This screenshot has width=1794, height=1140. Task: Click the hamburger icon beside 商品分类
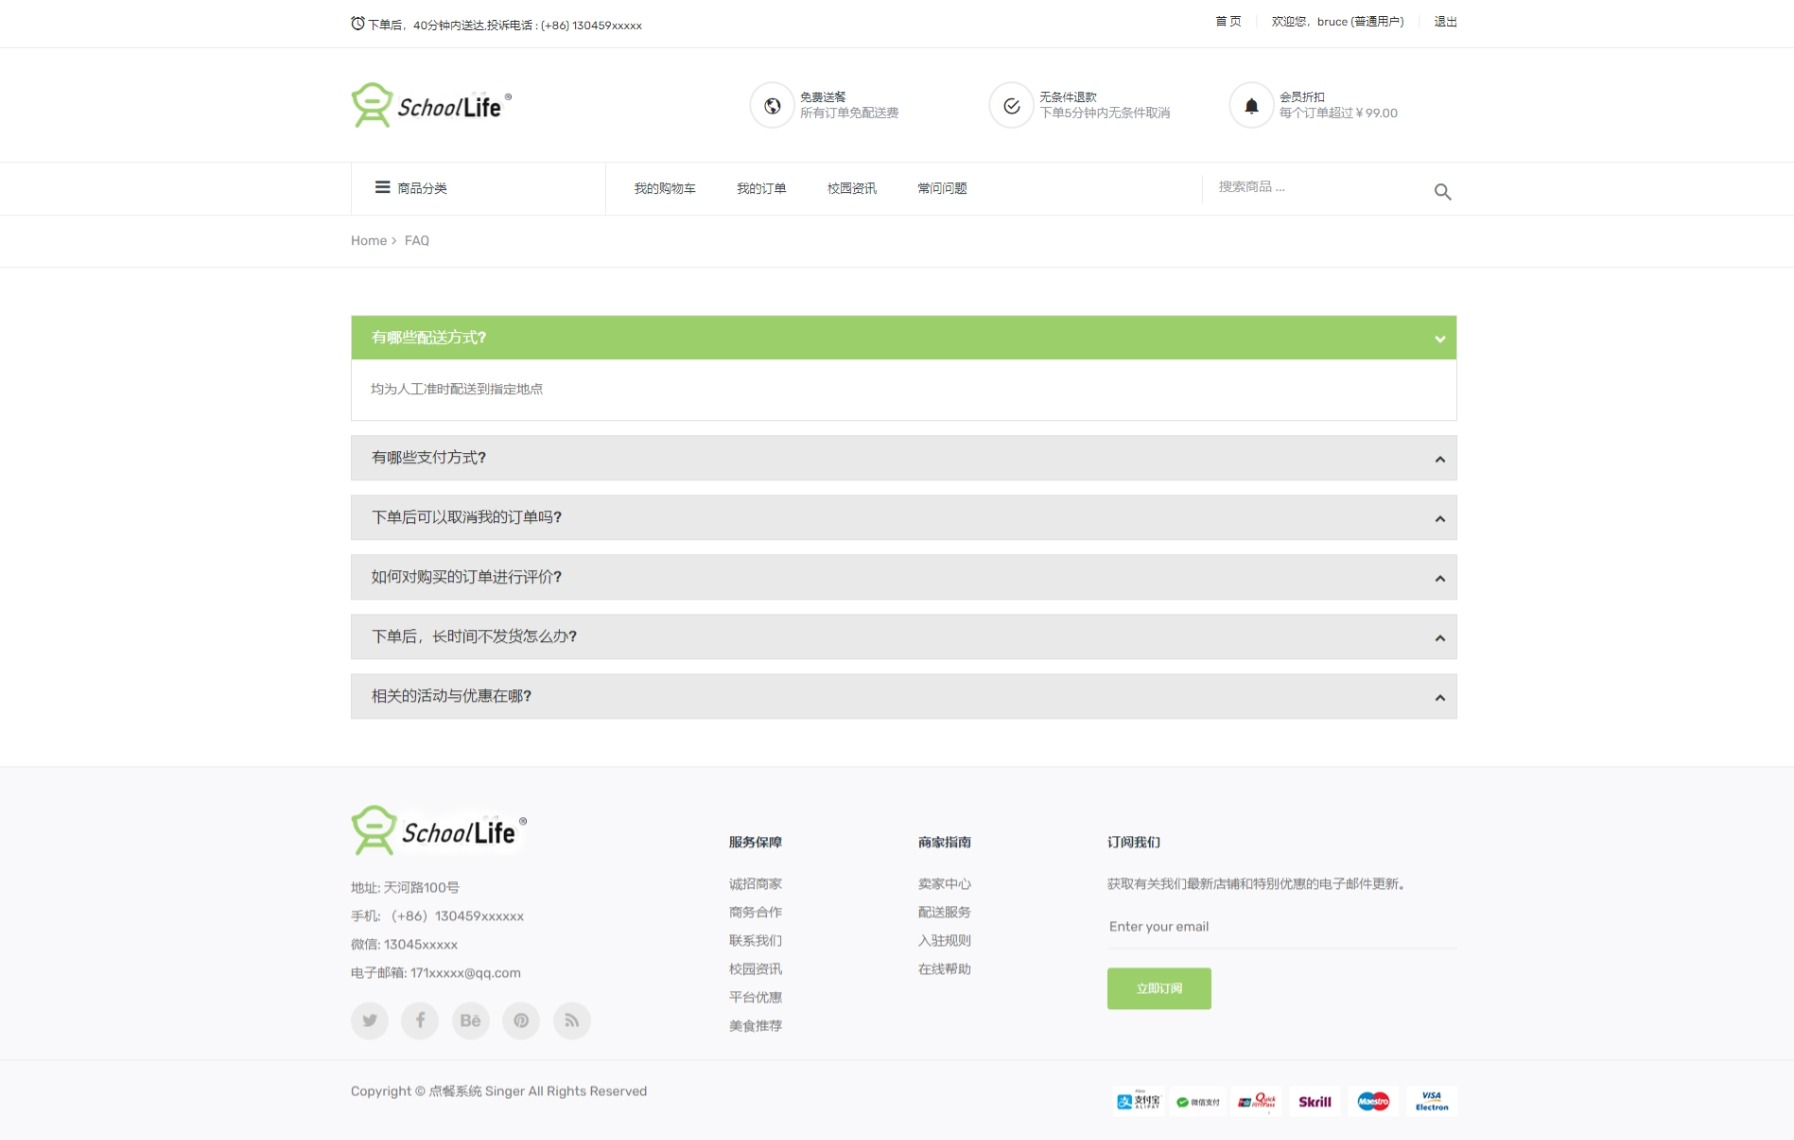382,187
